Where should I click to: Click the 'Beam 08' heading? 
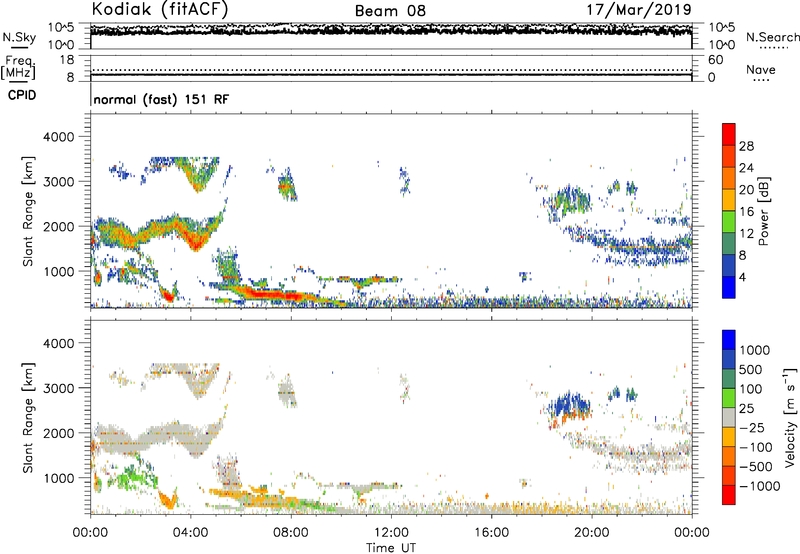(x=390, y=11)
